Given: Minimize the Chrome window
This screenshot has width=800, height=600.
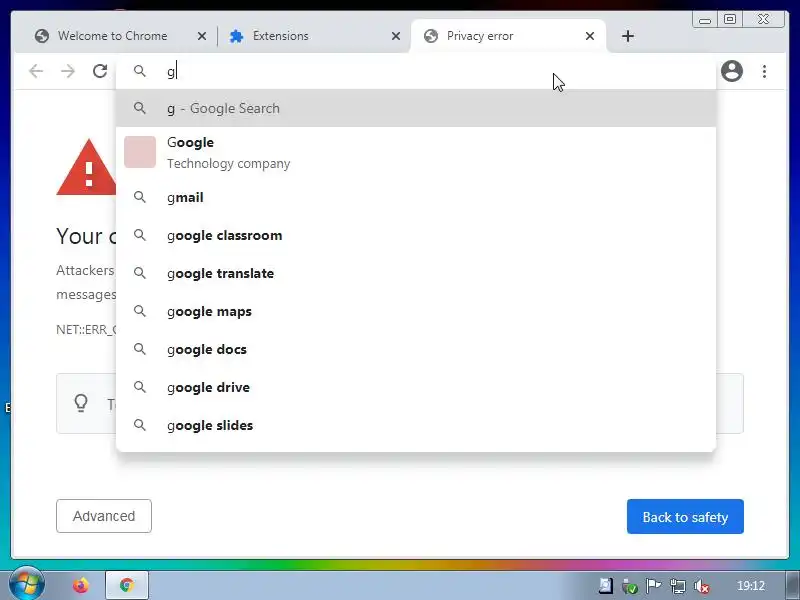Looking at the screenshot, I should click(705, 20).
